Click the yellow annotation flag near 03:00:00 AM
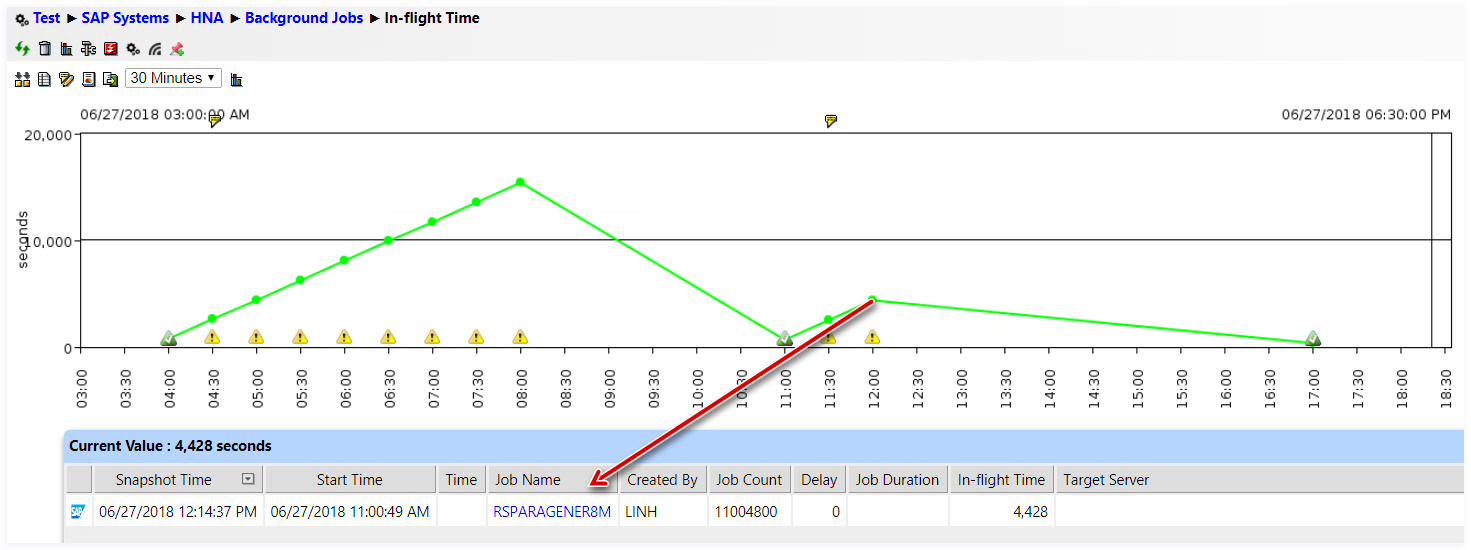1471x550 pixels. tap(215, 121)
